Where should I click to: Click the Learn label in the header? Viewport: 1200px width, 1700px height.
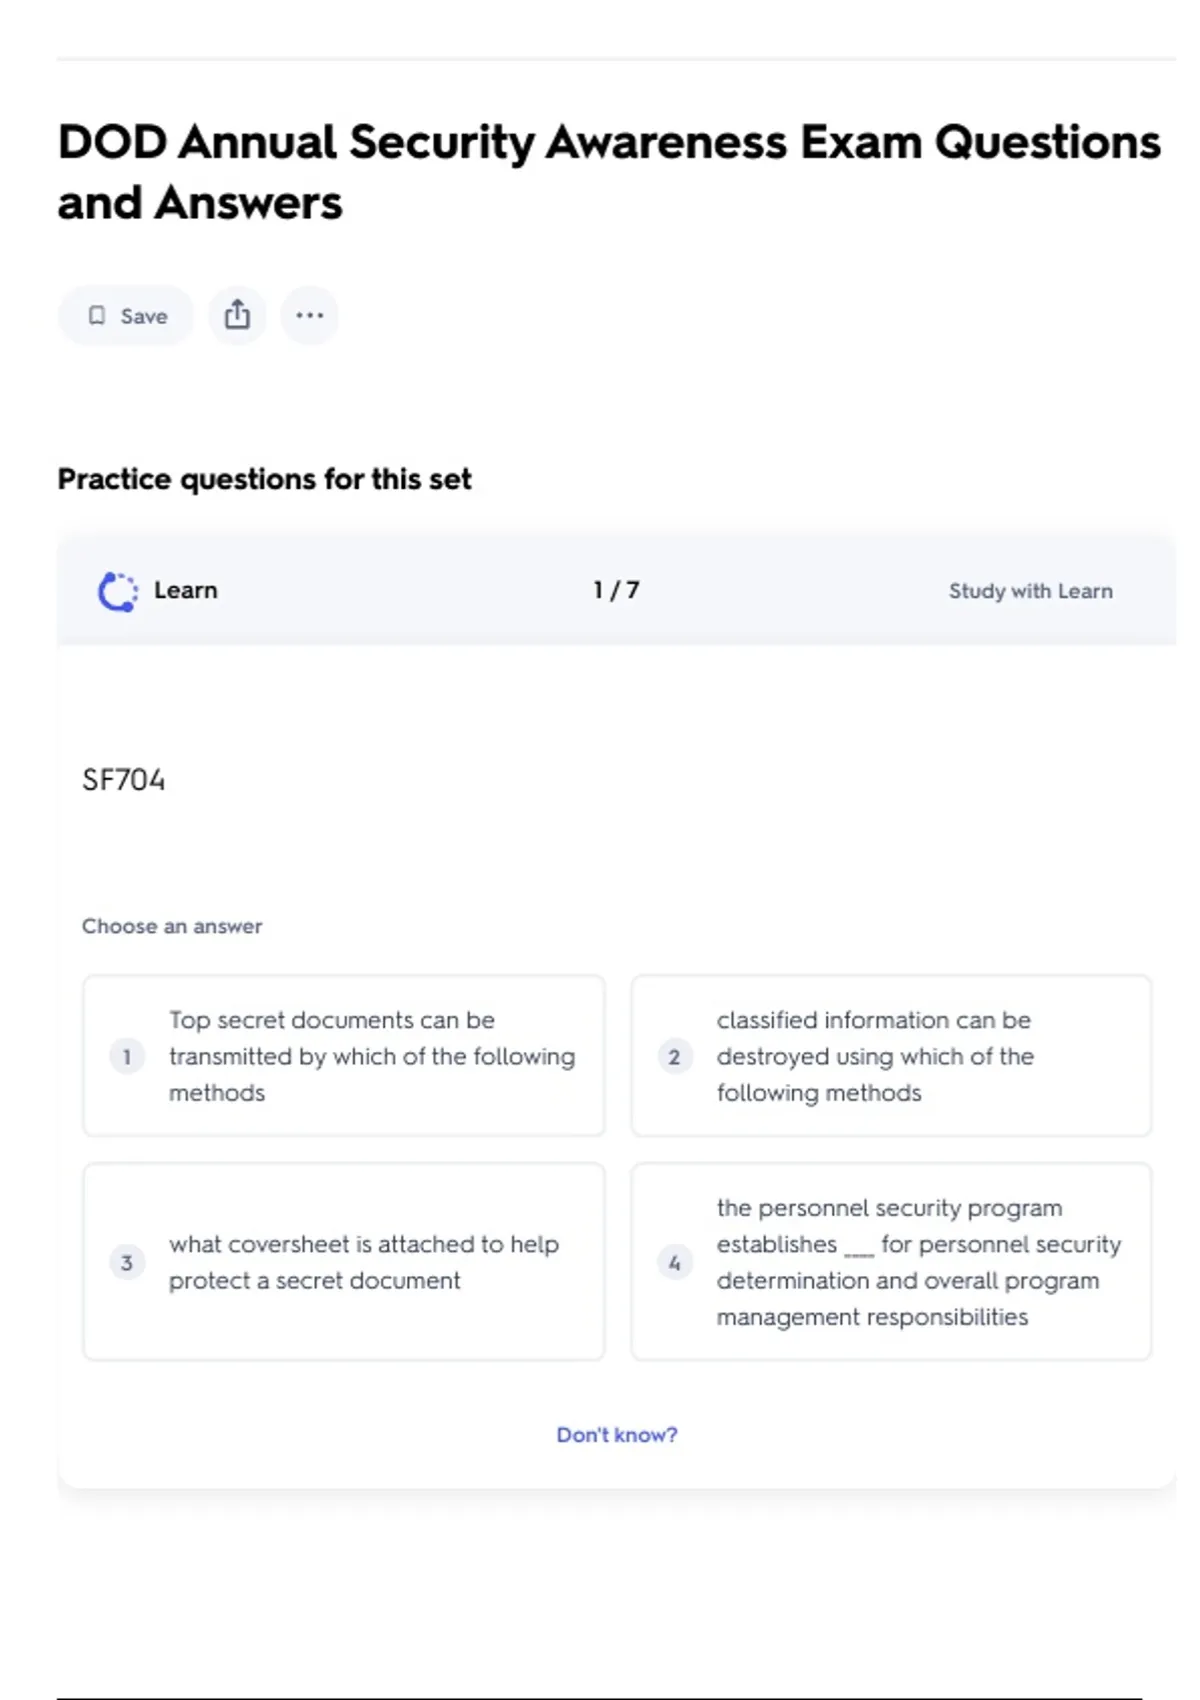pos(185,590)
